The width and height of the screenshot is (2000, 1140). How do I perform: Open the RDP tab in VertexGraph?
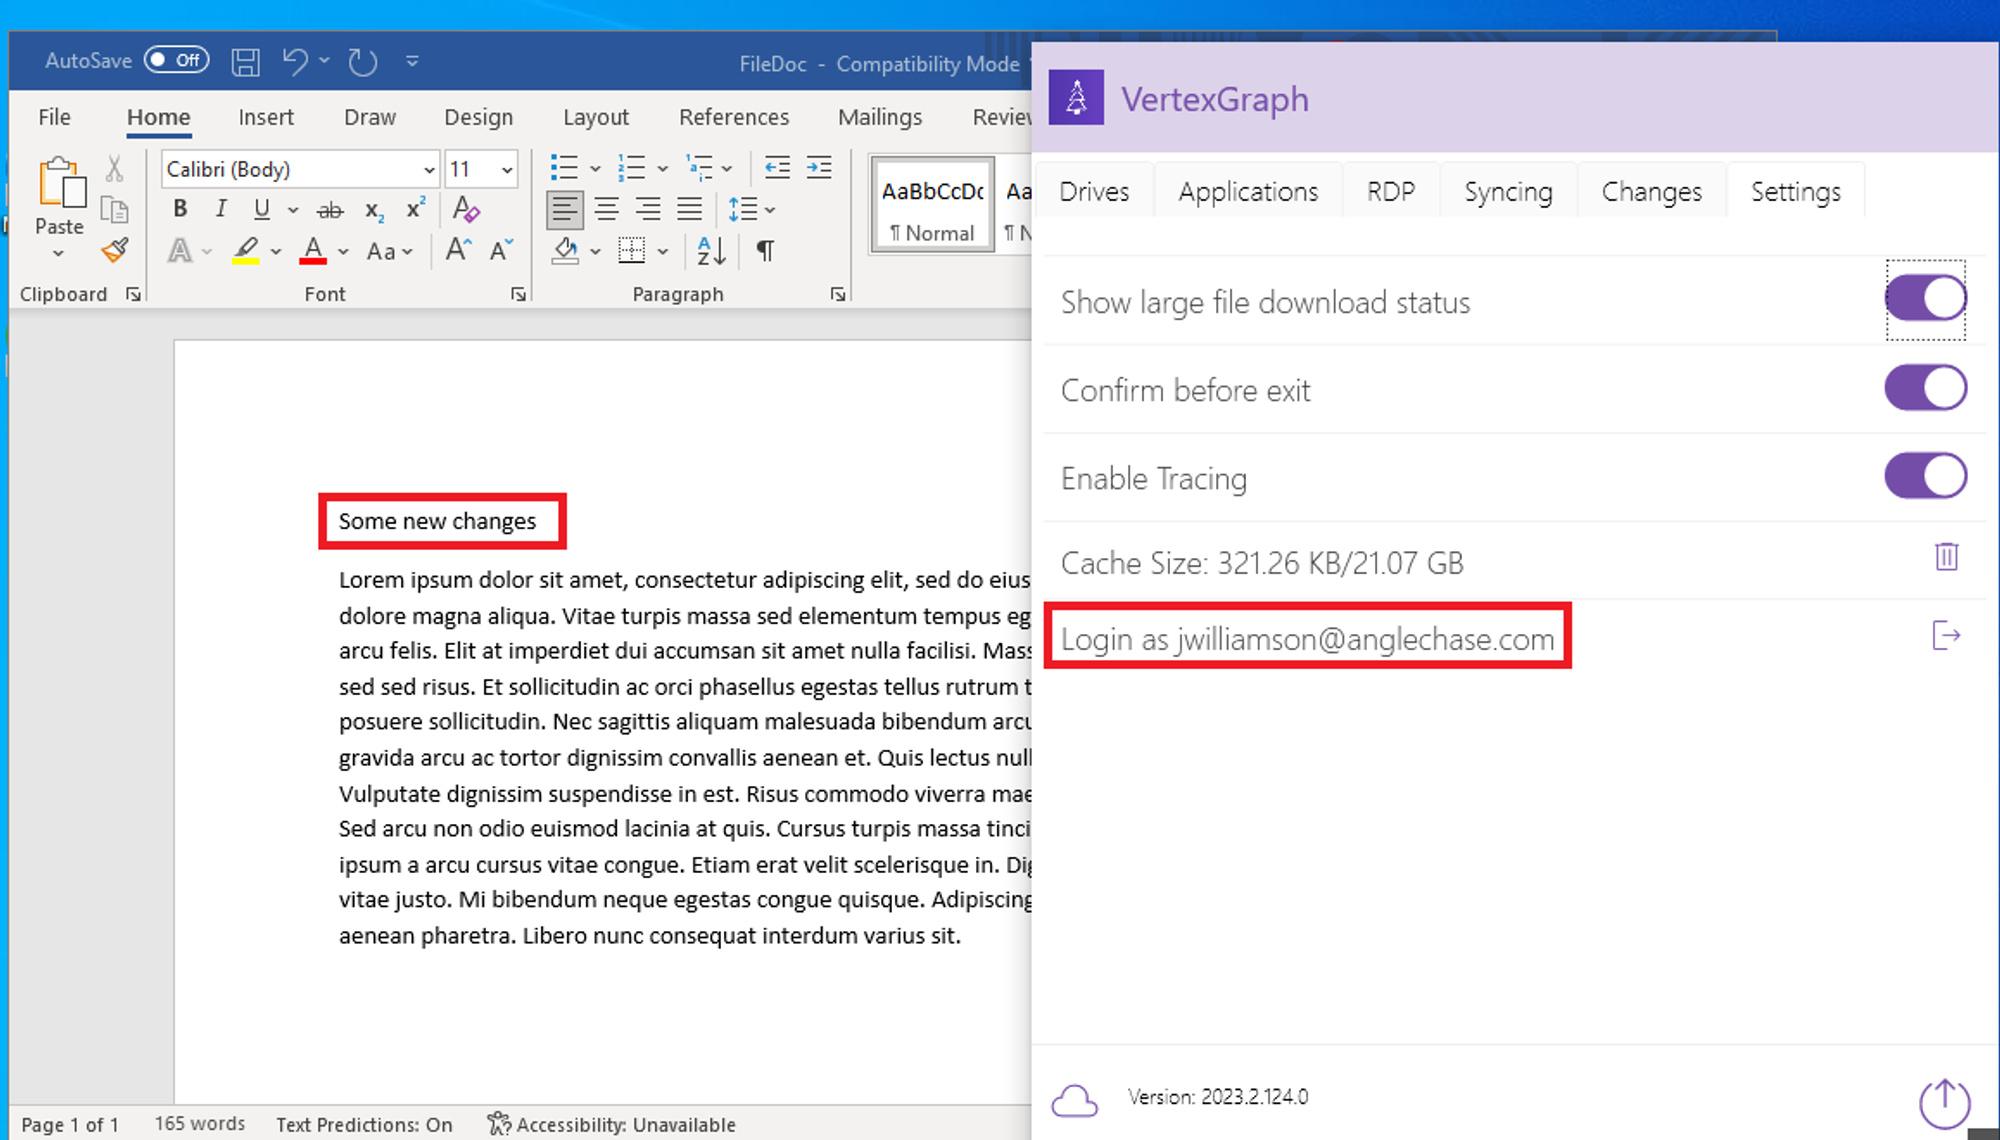[x=1391, y=191]
